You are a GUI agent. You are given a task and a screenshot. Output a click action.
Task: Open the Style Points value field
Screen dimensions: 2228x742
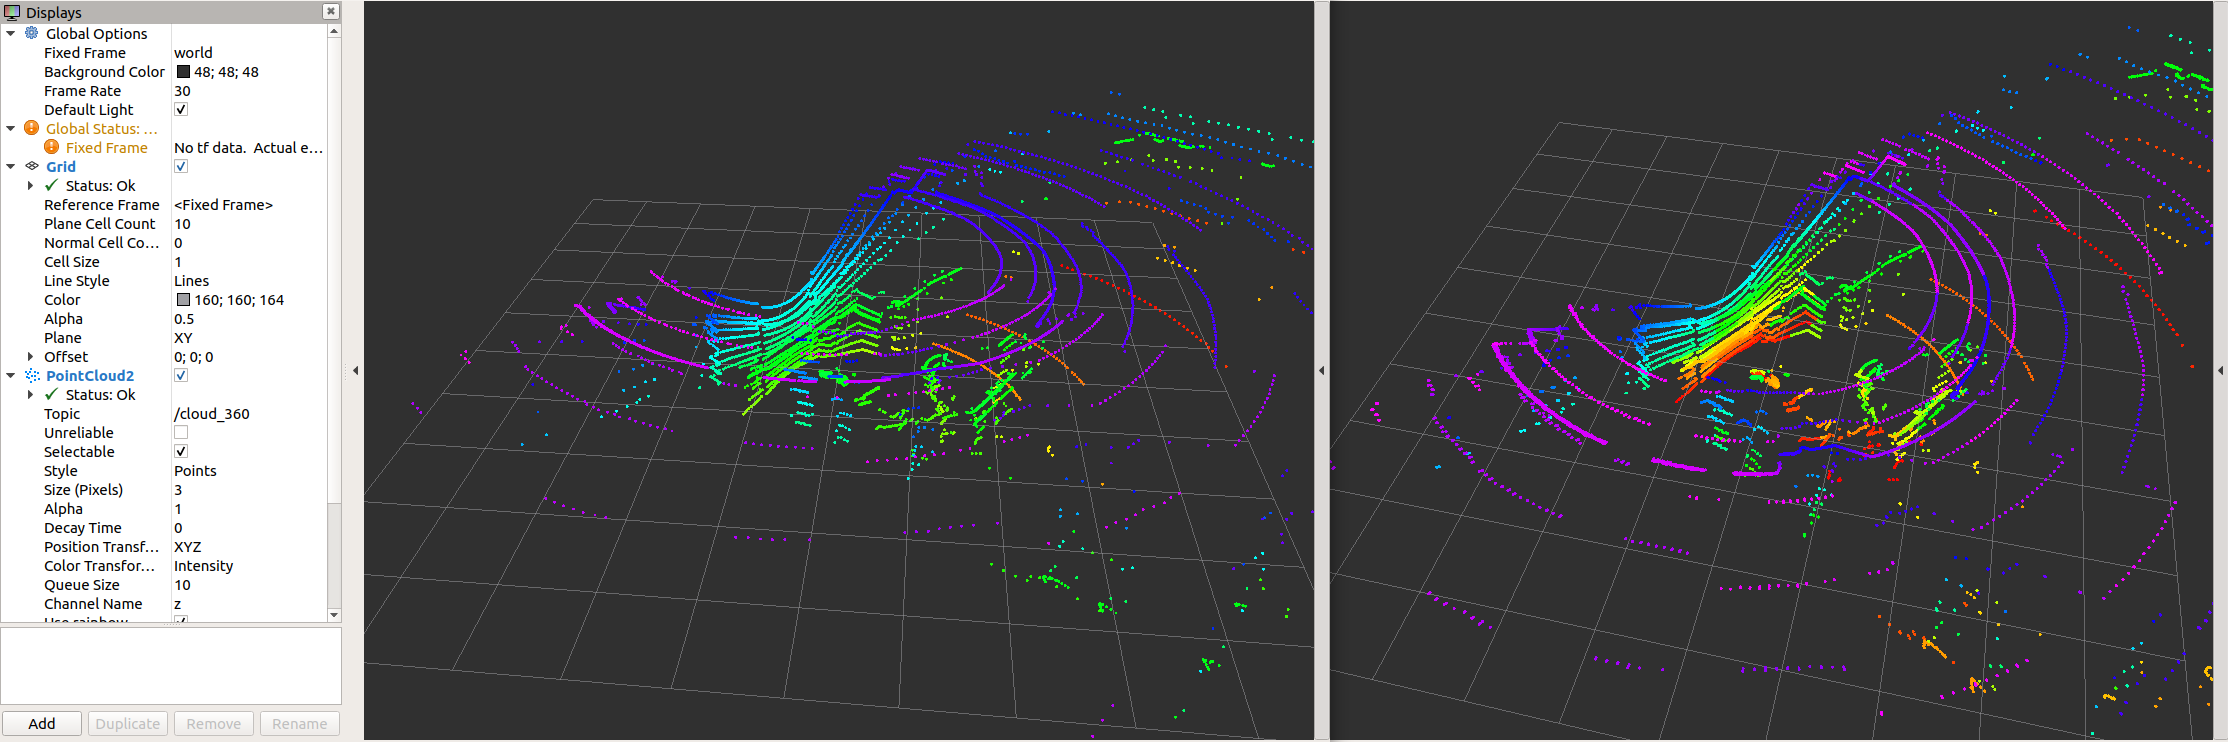tap(196, 470)
